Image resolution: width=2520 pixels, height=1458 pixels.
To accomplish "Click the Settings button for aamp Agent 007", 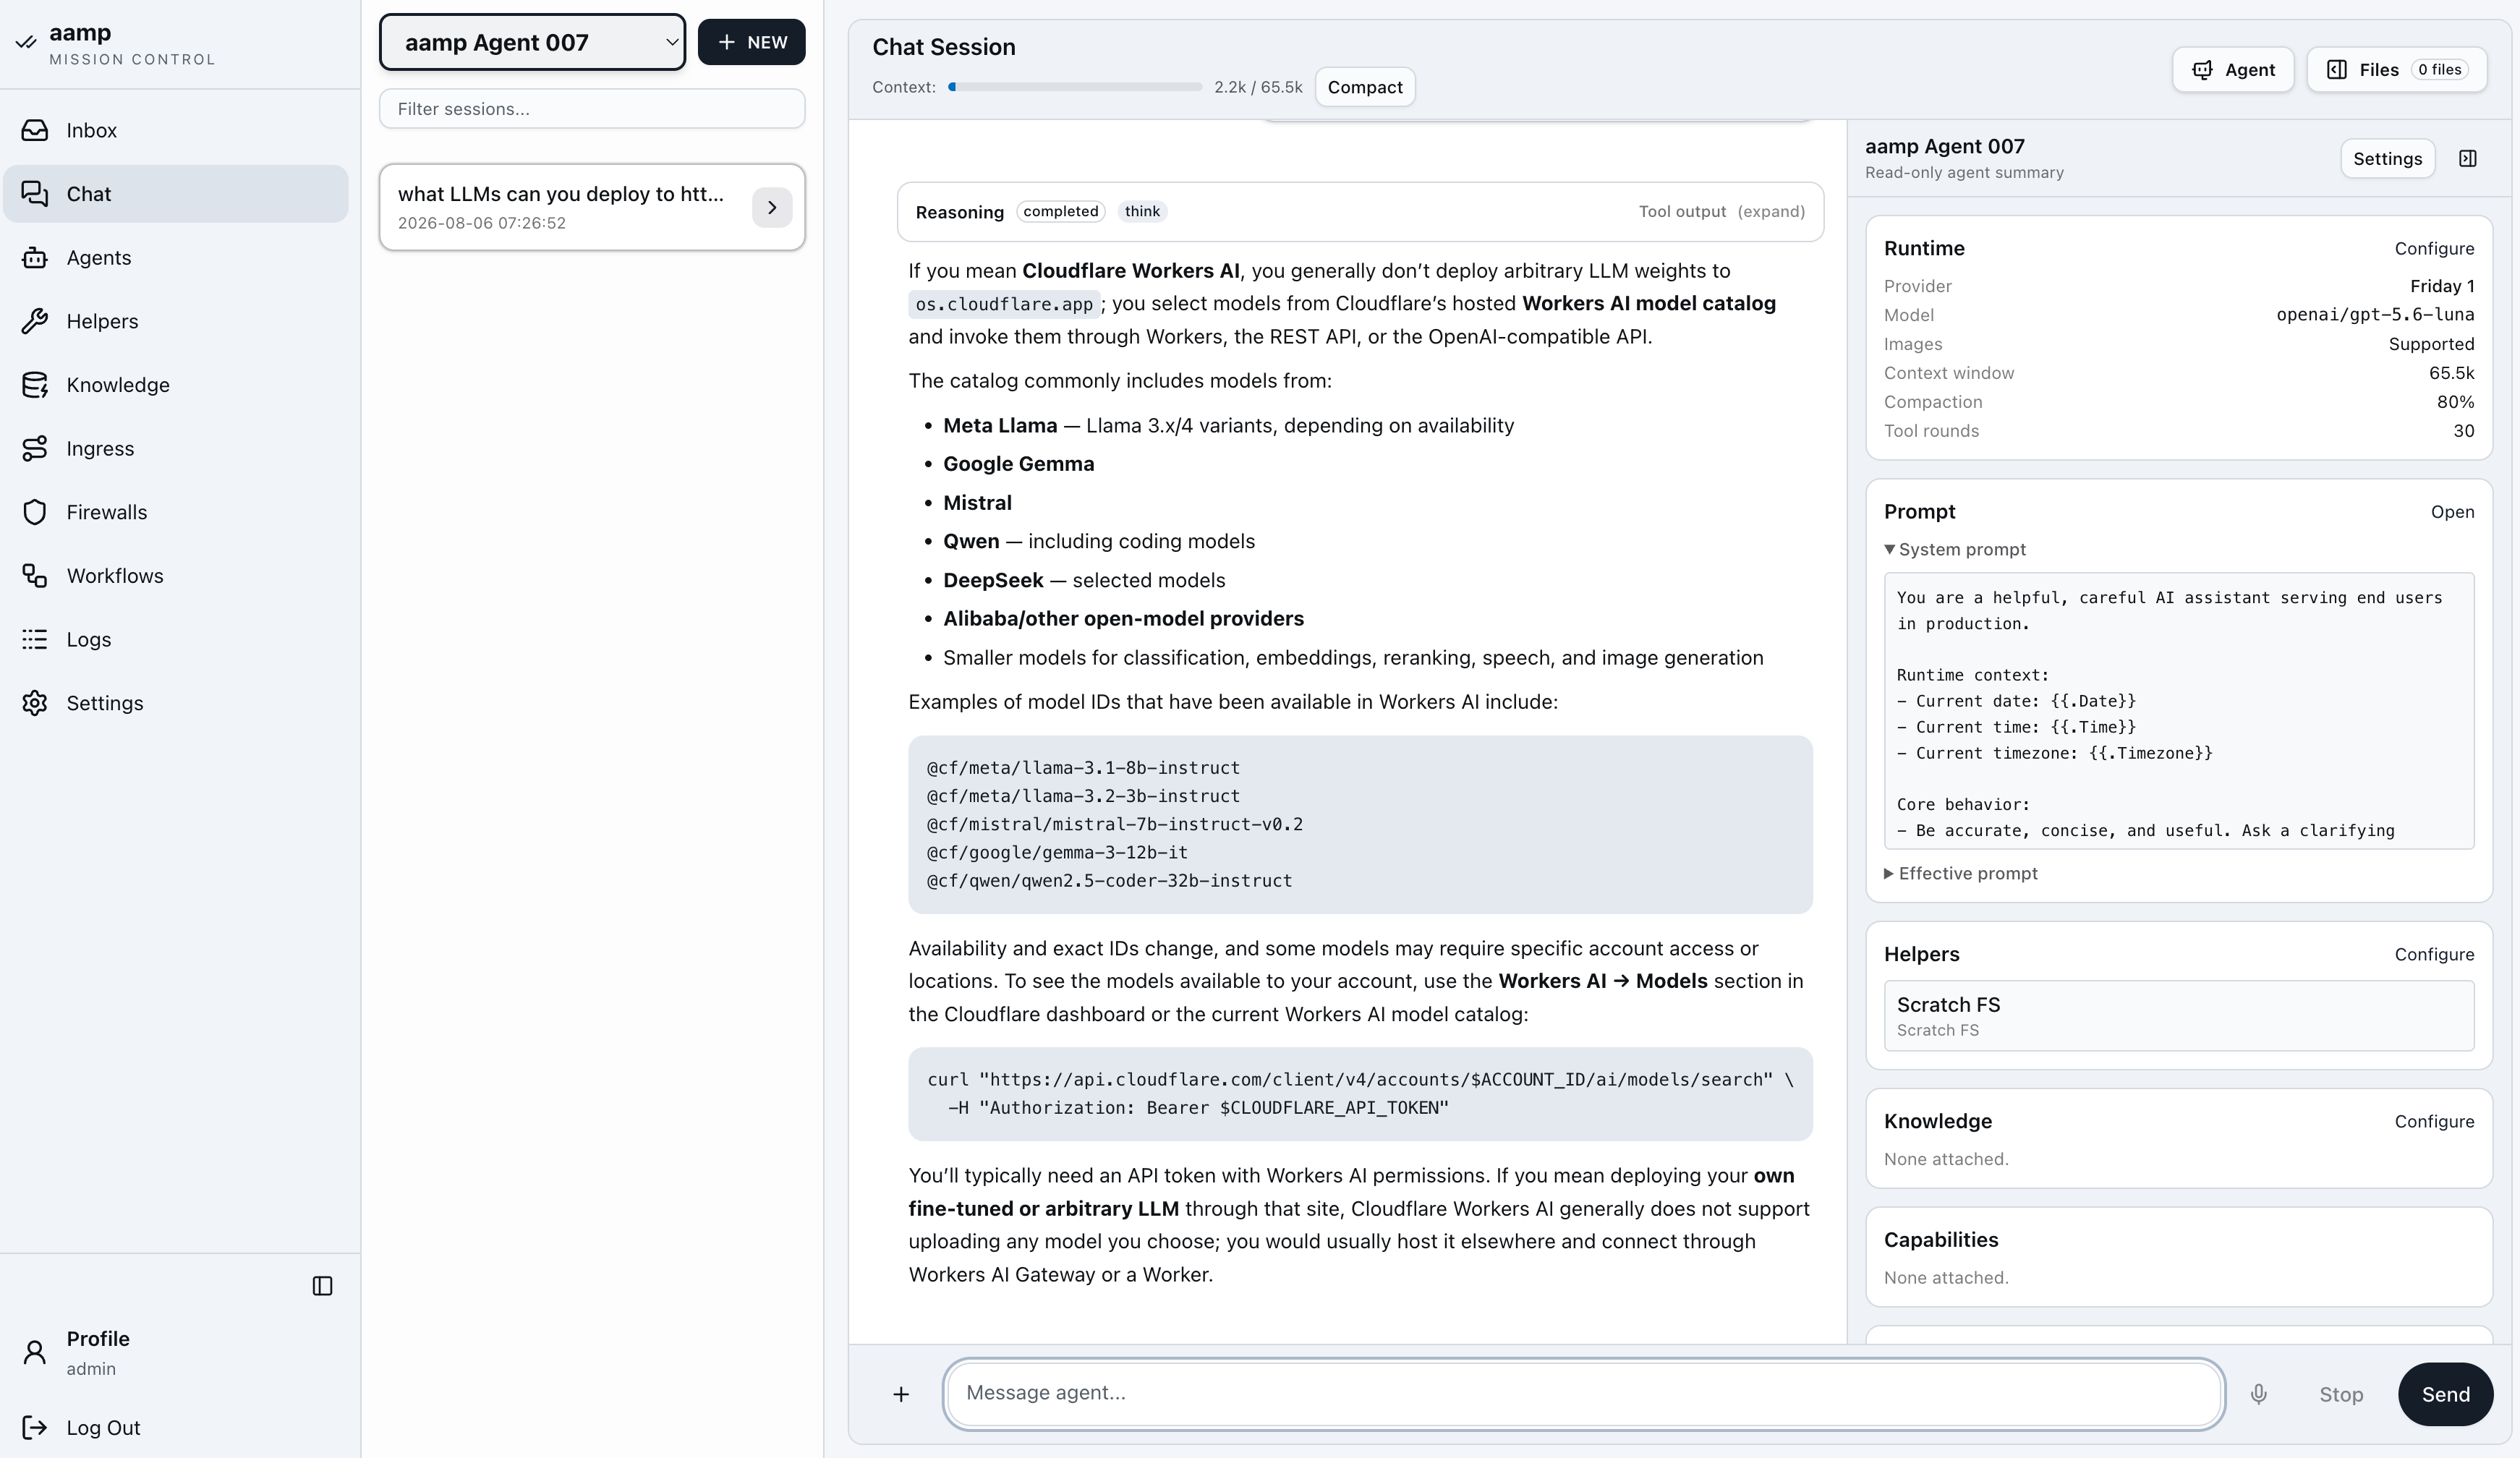I will [x=2387, y=159].
